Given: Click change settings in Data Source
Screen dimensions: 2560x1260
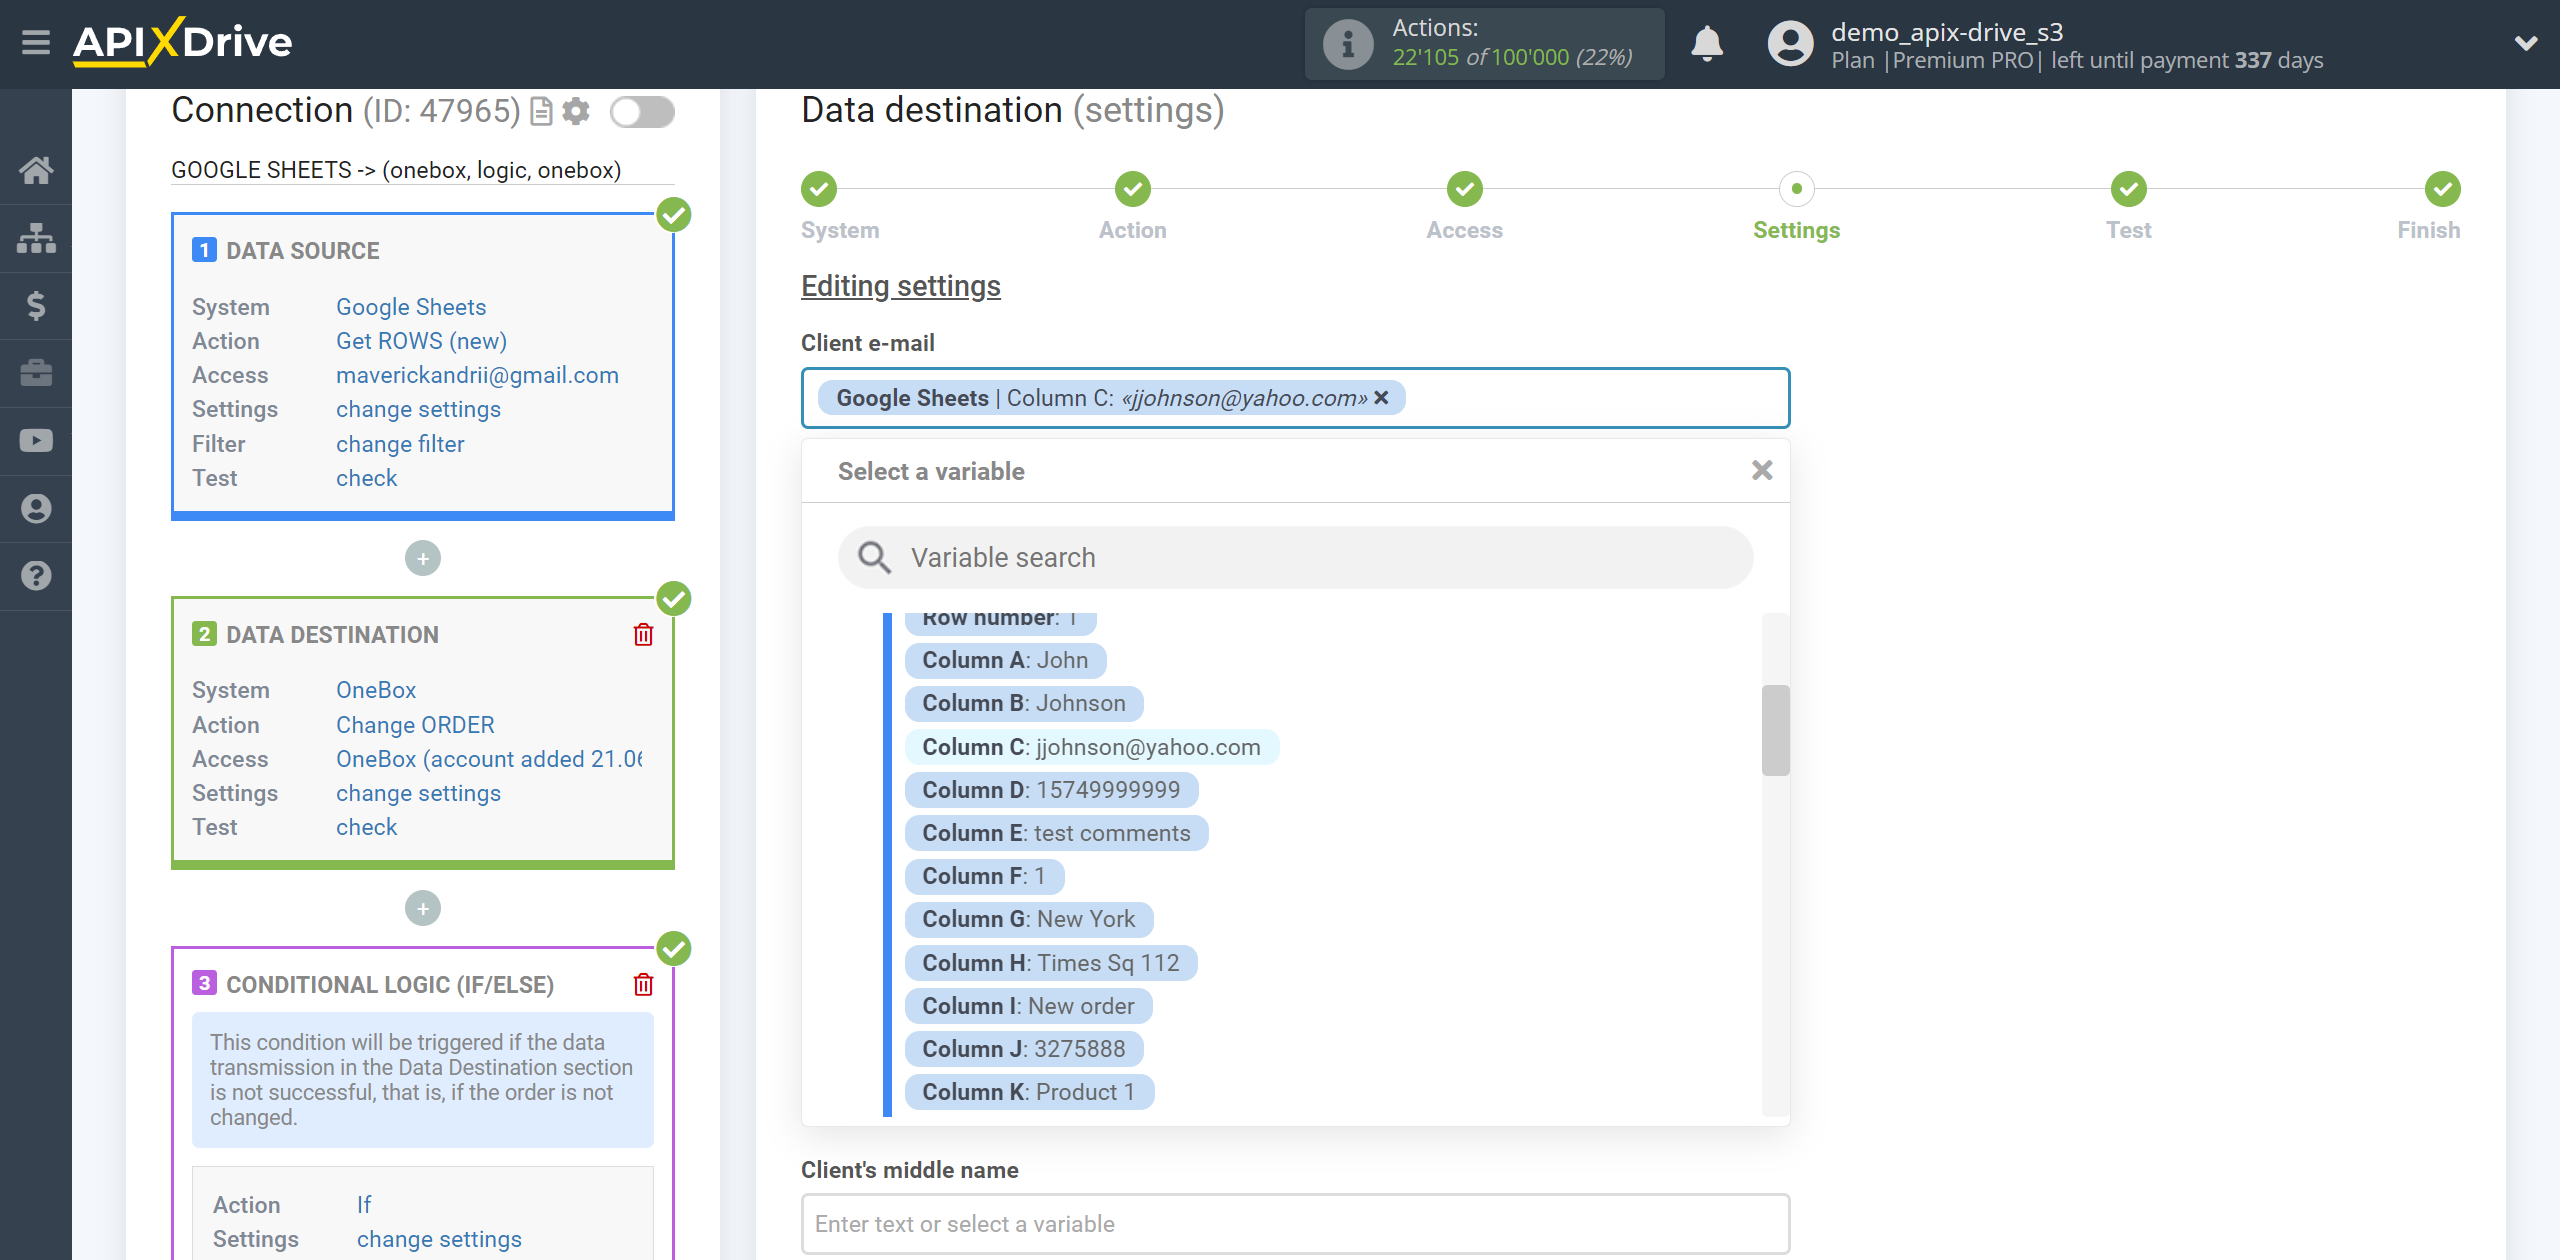Looking at the screenshot, I should (418, 409).
